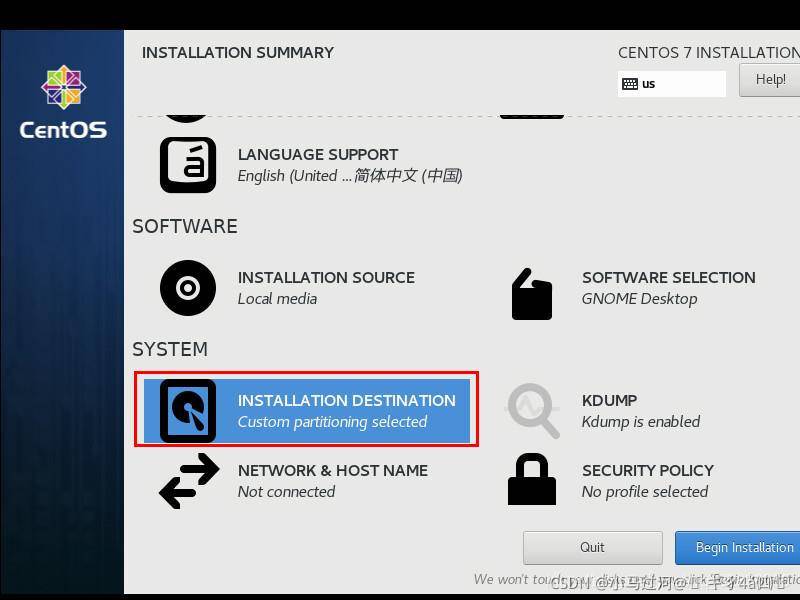
Task: Click the Security Policy padlock icon
Action: [532, 480]
